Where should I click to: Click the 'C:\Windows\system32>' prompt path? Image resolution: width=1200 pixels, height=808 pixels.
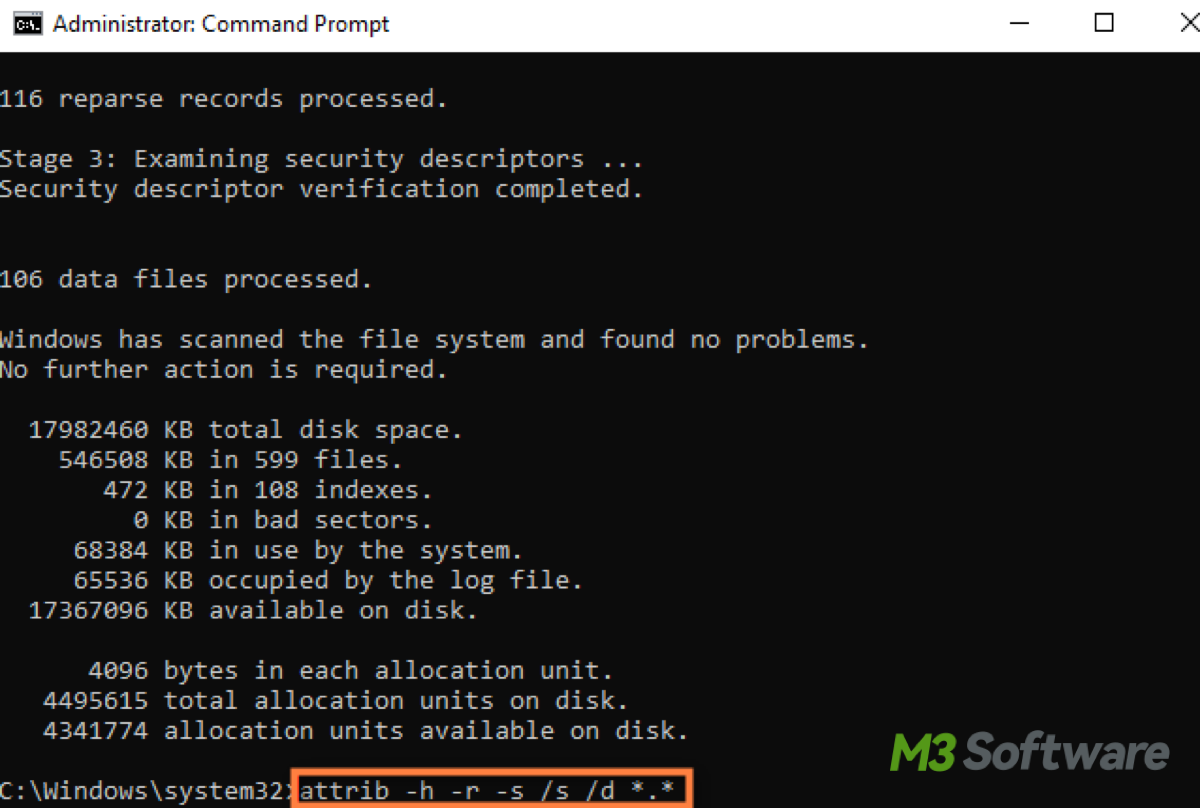click(145, 792)
